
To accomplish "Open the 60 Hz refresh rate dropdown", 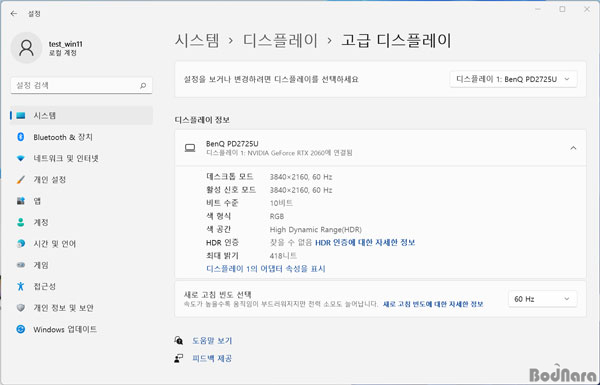I will tap(542, 299).
